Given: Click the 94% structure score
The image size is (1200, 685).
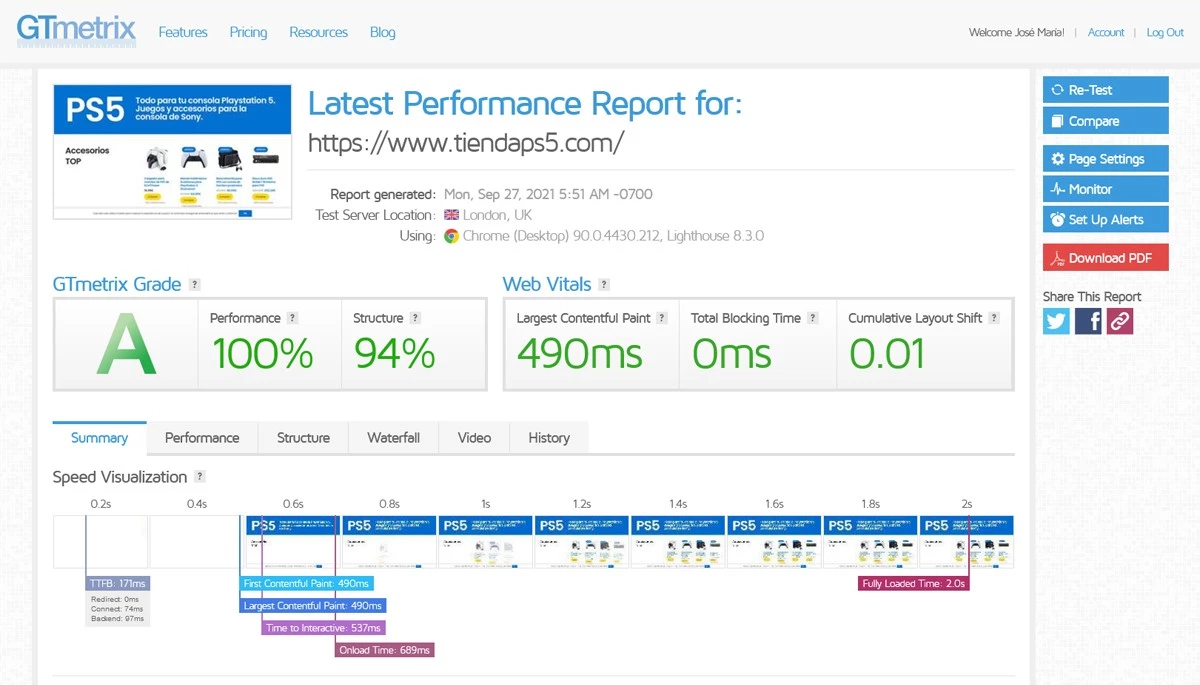Looking at the screenshot, I should [394, 354].
